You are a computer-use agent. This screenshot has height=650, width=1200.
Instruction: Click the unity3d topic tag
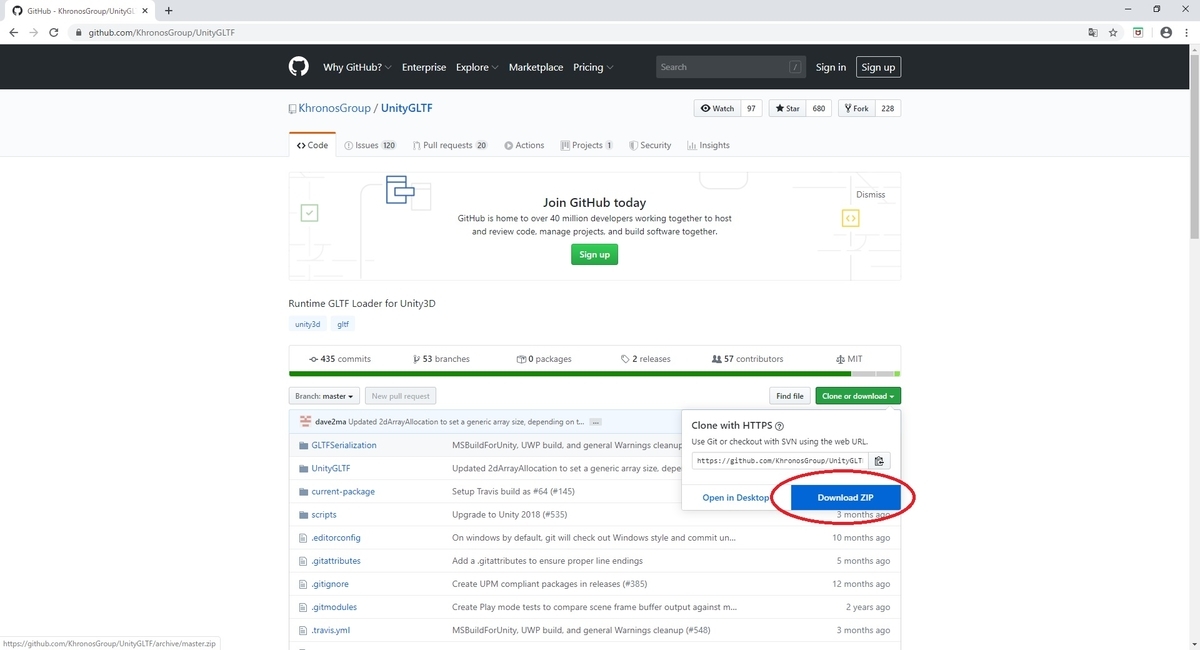coord(307,325)
